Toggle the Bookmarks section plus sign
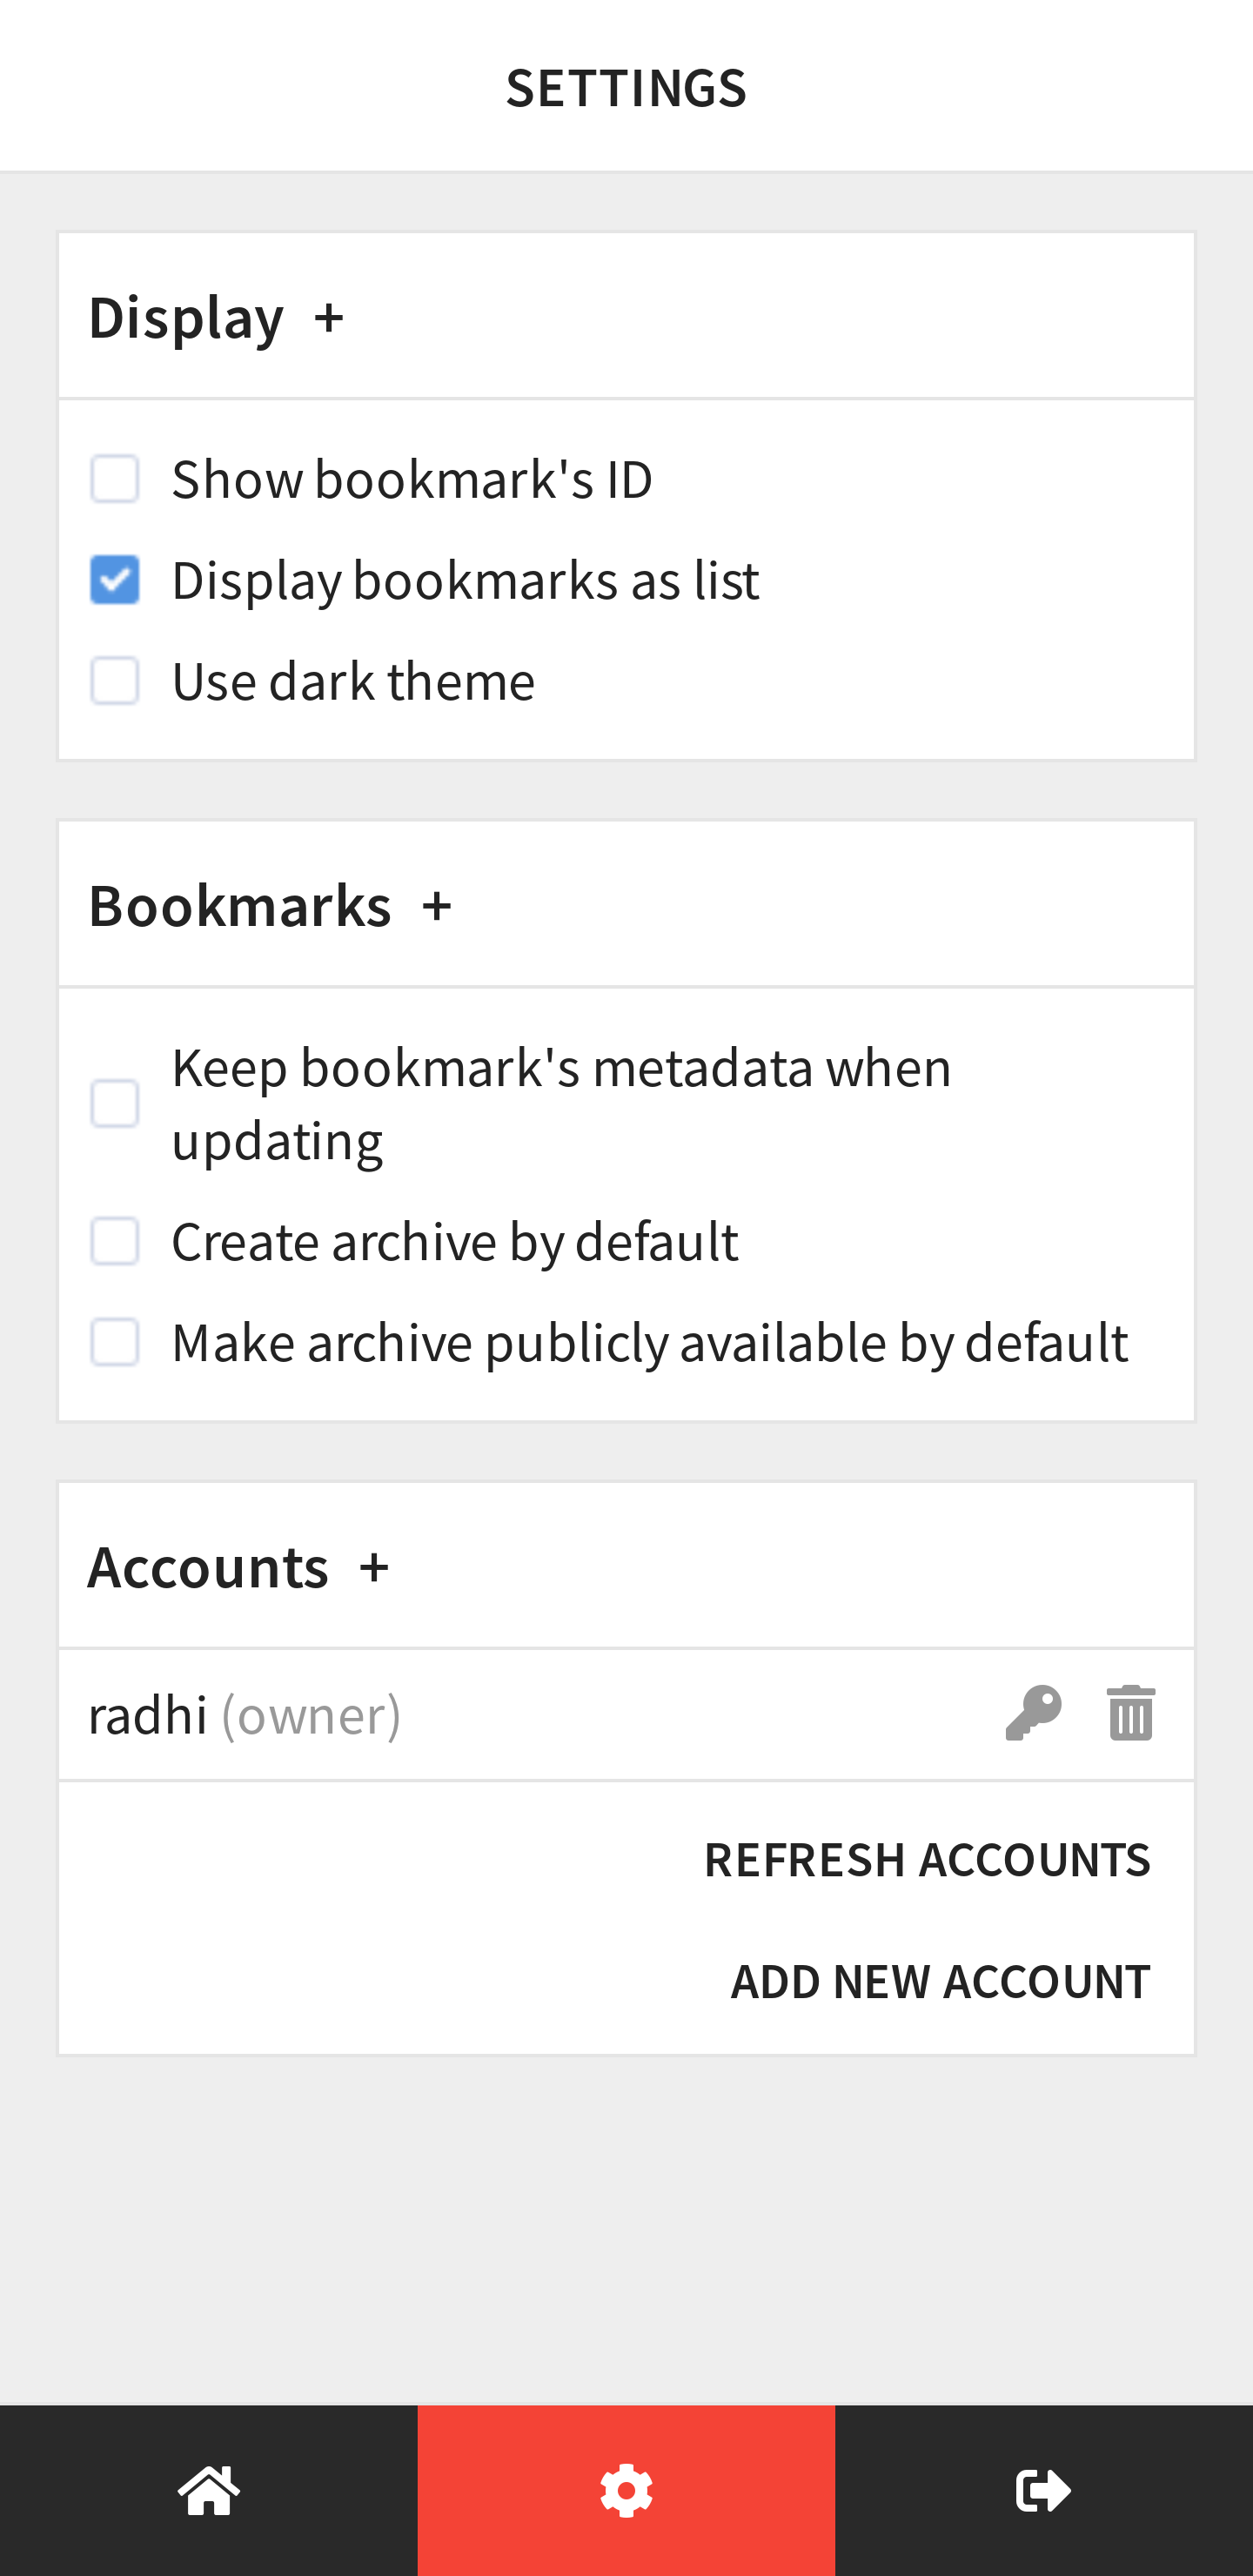 click(x=437, y=907)
